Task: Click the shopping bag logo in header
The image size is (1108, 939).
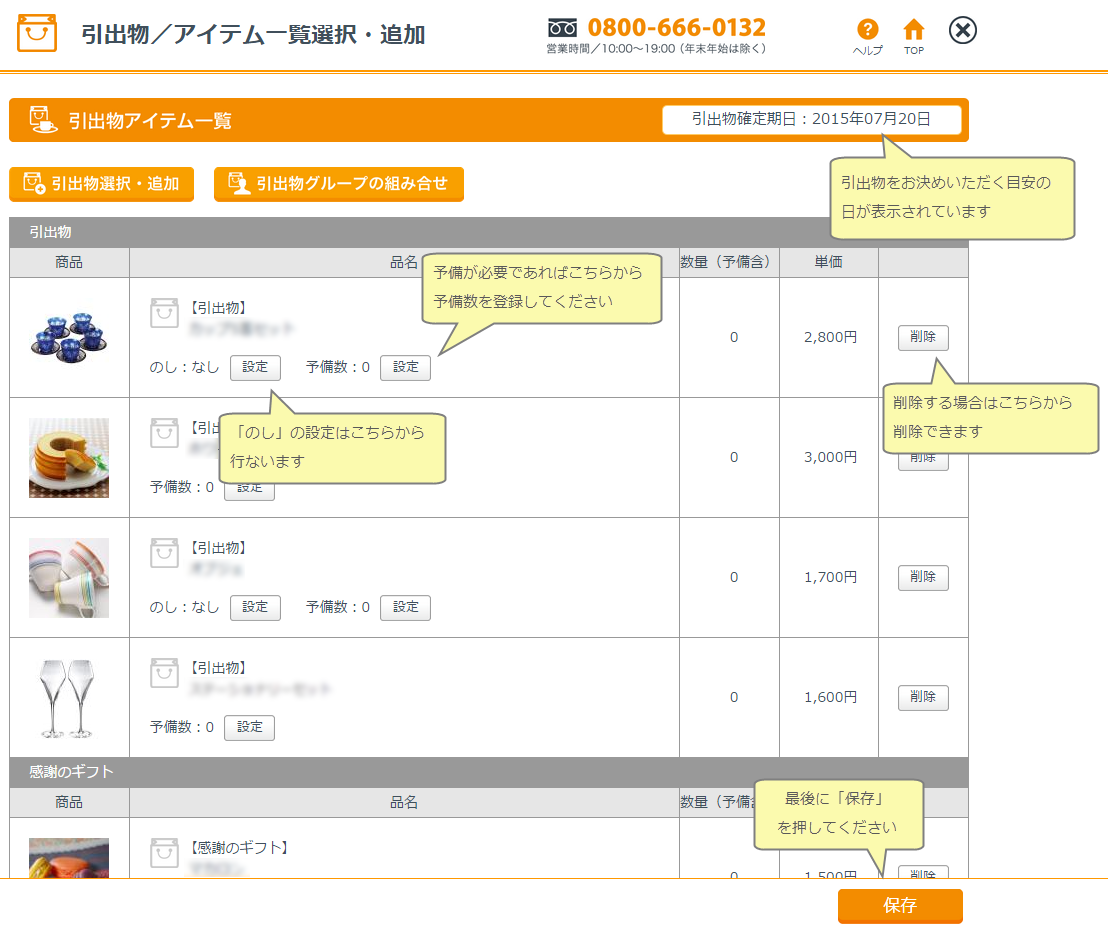Action: pos(37,35)
